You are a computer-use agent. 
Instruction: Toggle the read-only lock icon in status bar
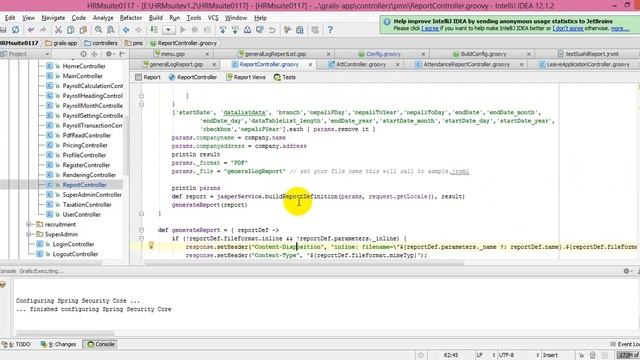click(582, 355)
